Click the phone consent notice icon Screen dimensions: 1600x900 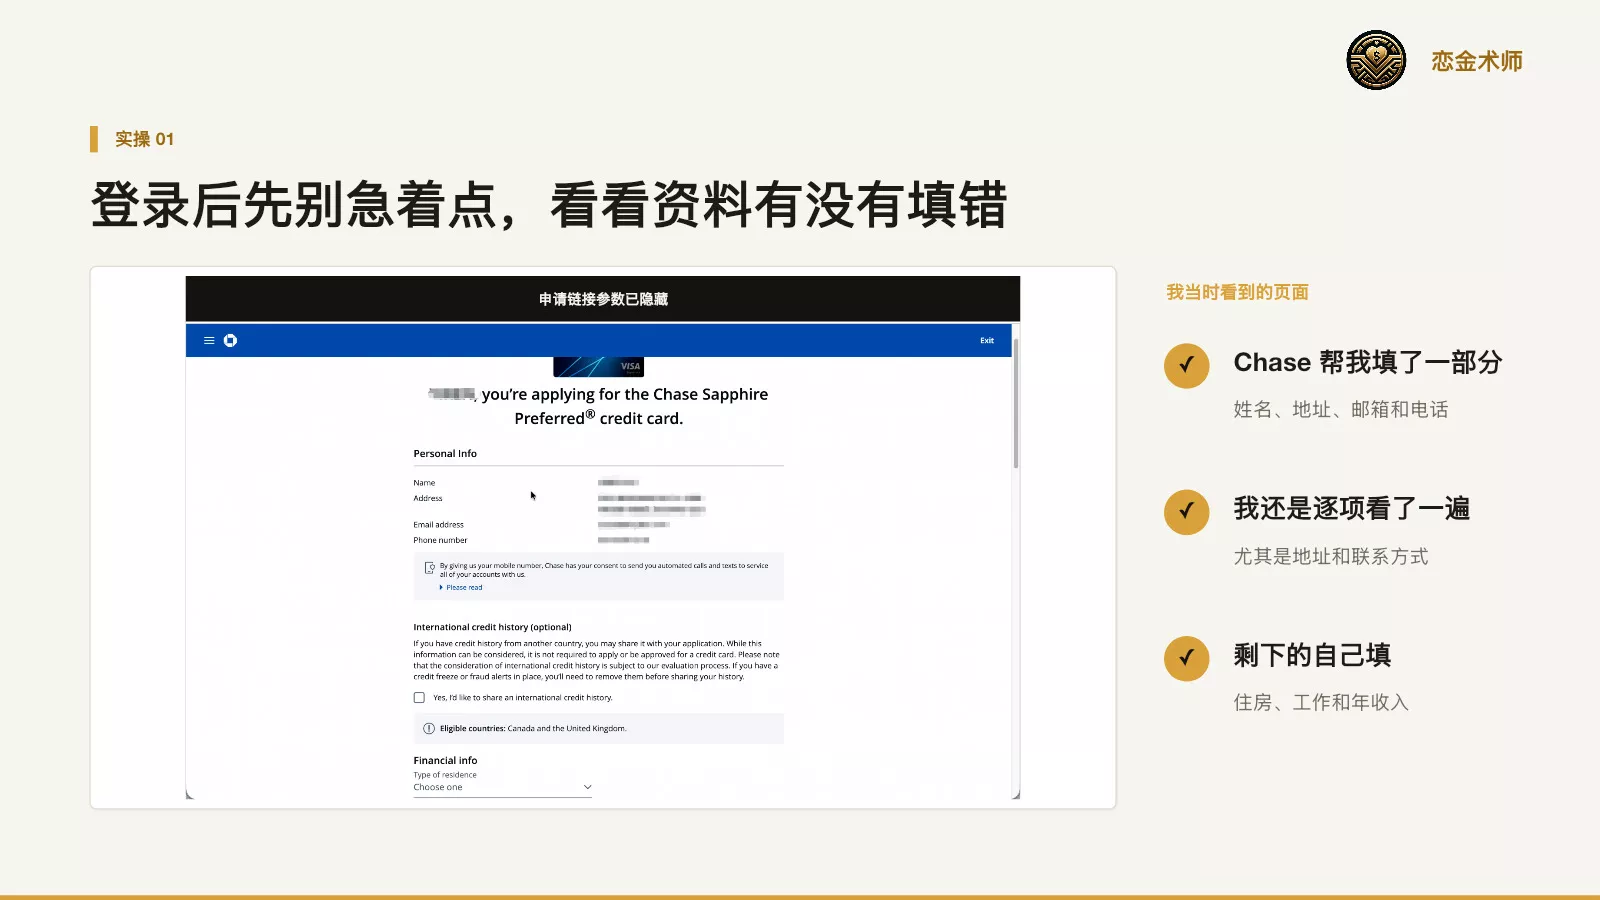pyautogui.click(x=430, y=568)
